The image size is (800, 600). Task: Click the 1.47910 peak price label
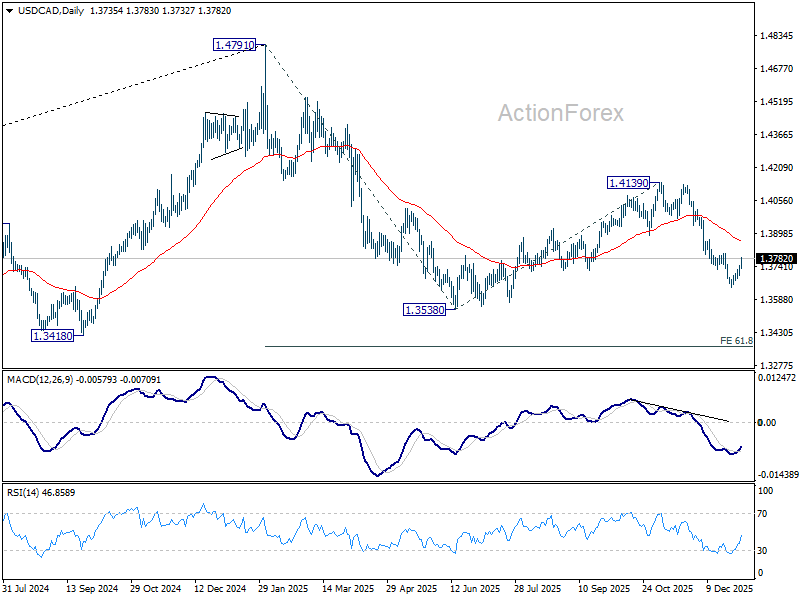pos(234,45)
